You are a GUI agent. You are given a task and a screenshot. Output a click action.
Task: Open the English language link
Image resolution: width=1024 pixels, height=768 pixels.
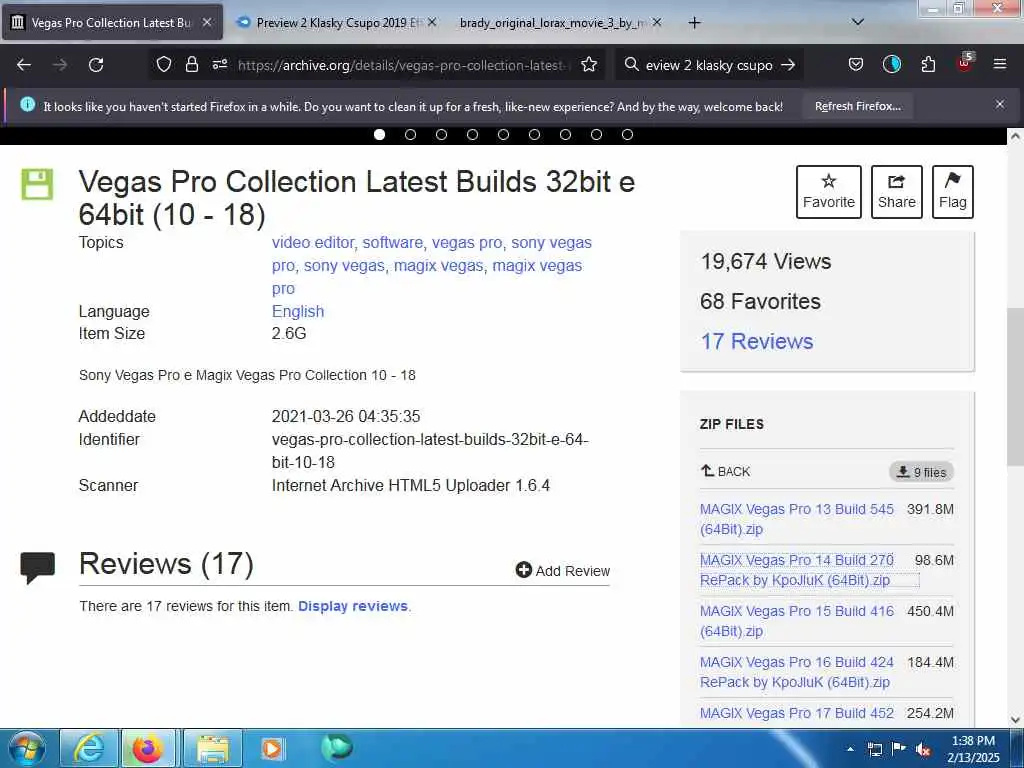click(x=298, y=311)
